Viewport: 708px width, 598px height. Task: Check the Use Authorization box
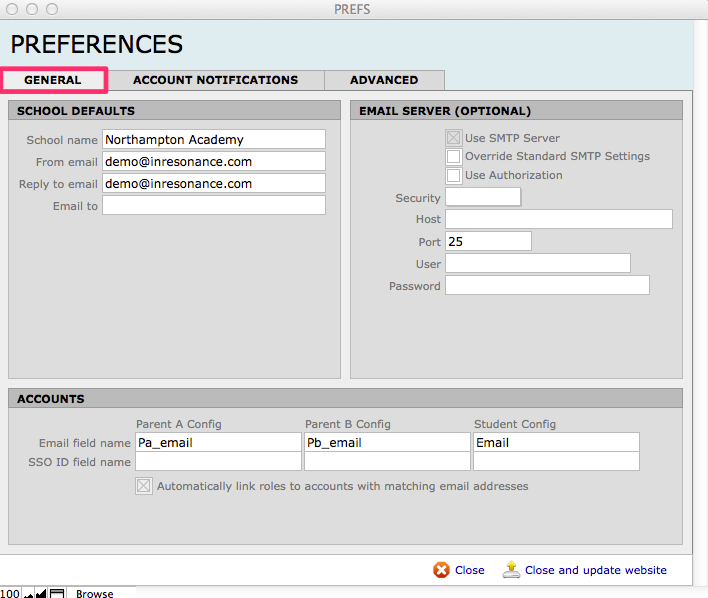pos(453,176)
